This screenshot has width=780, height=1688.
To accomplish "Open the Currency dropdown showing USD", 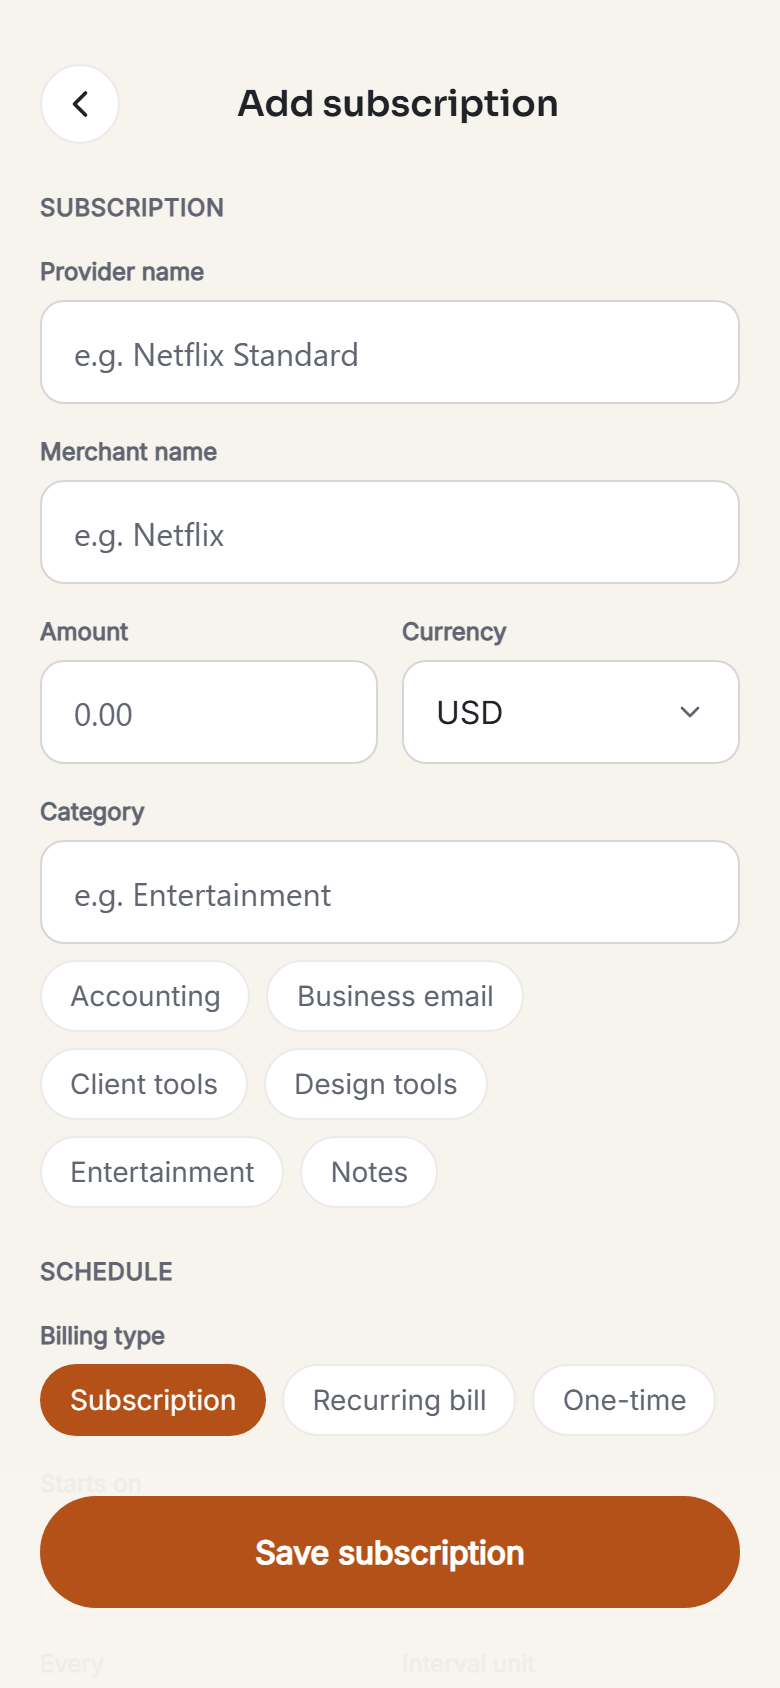I will [571, 712].
